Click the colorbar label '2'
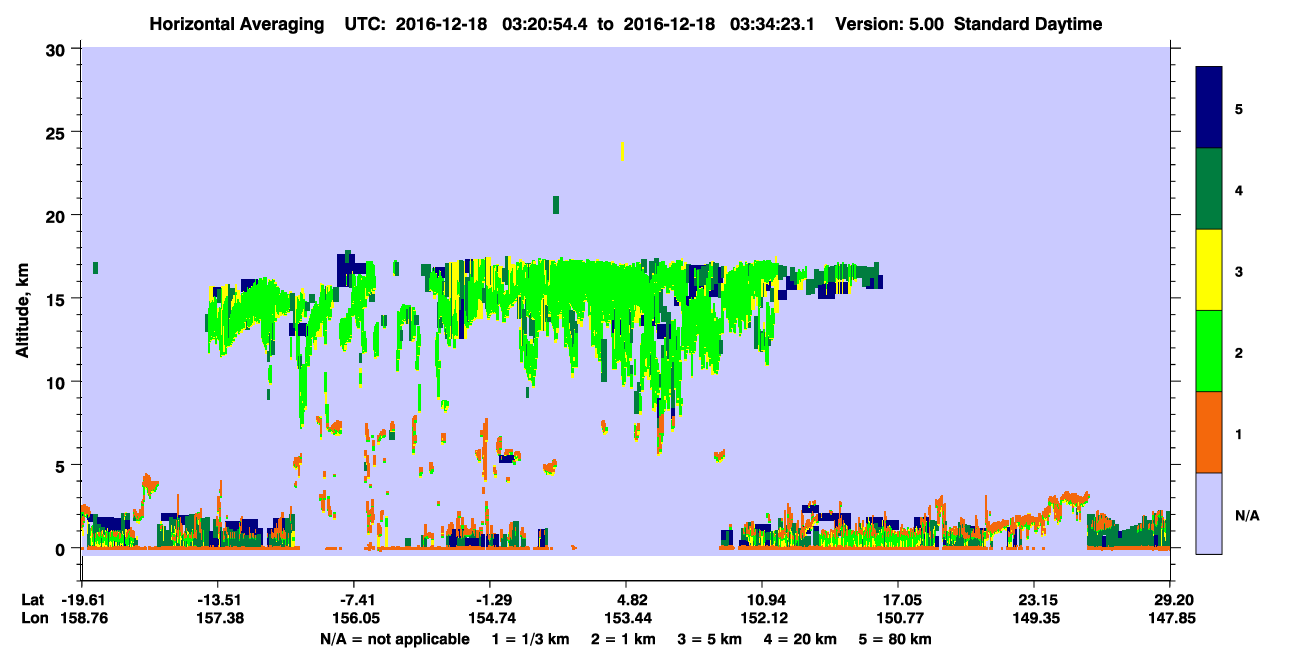 [1239, 352]
